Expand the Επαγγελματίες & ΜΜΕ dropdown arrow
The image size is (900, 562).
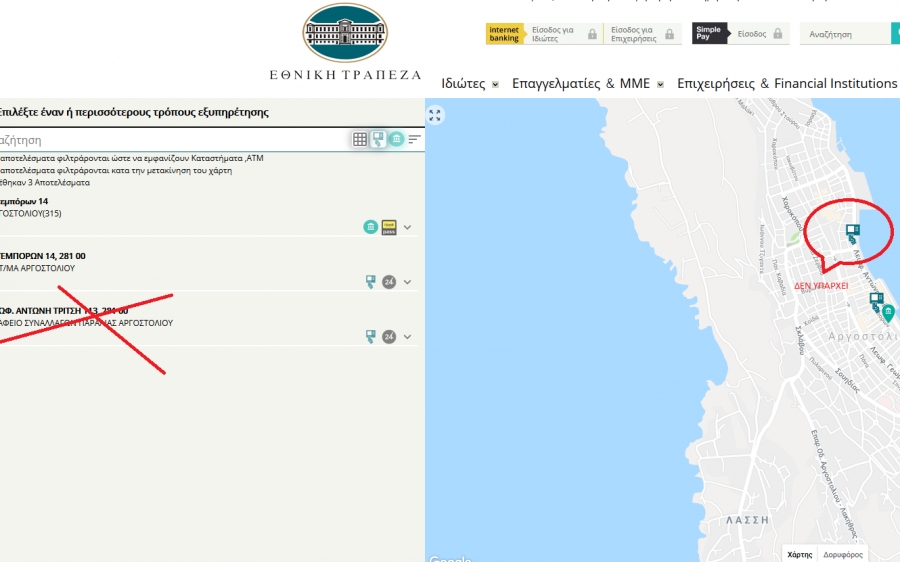[x=660, y=84]
